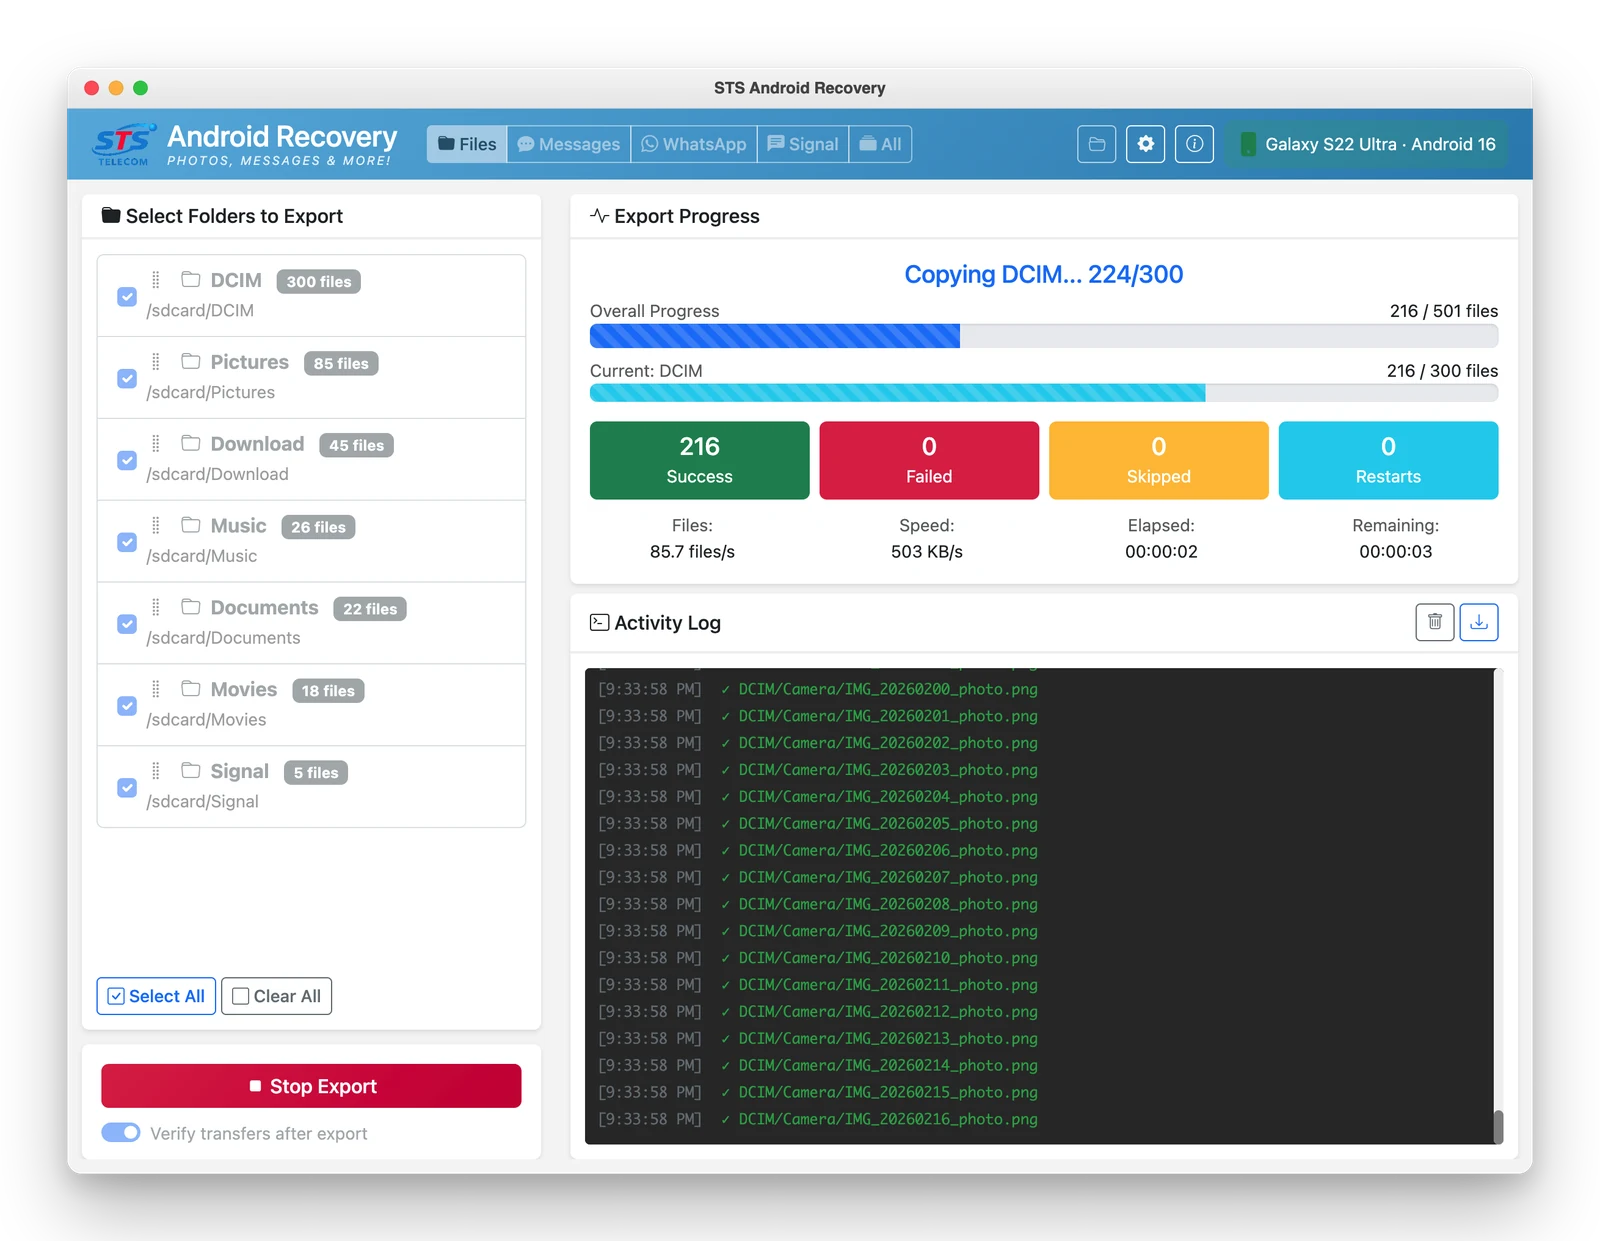This screenshot has height=1241, width=1600.
Task: Click Documents row drag handle
Action: tap(156, 608)
